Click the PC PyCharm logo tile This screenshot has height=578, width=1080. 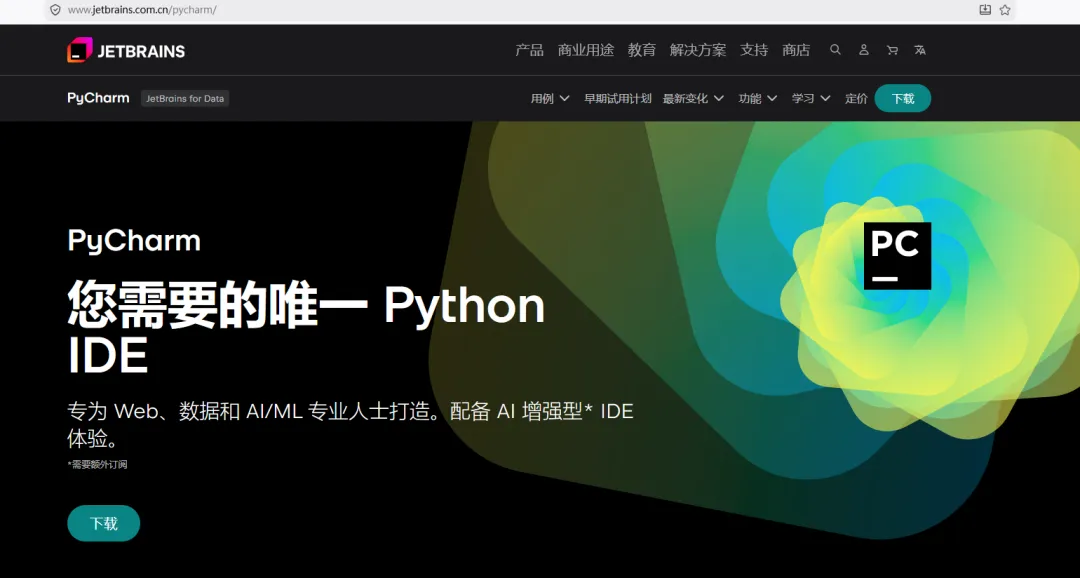click(x=897, y=256)
